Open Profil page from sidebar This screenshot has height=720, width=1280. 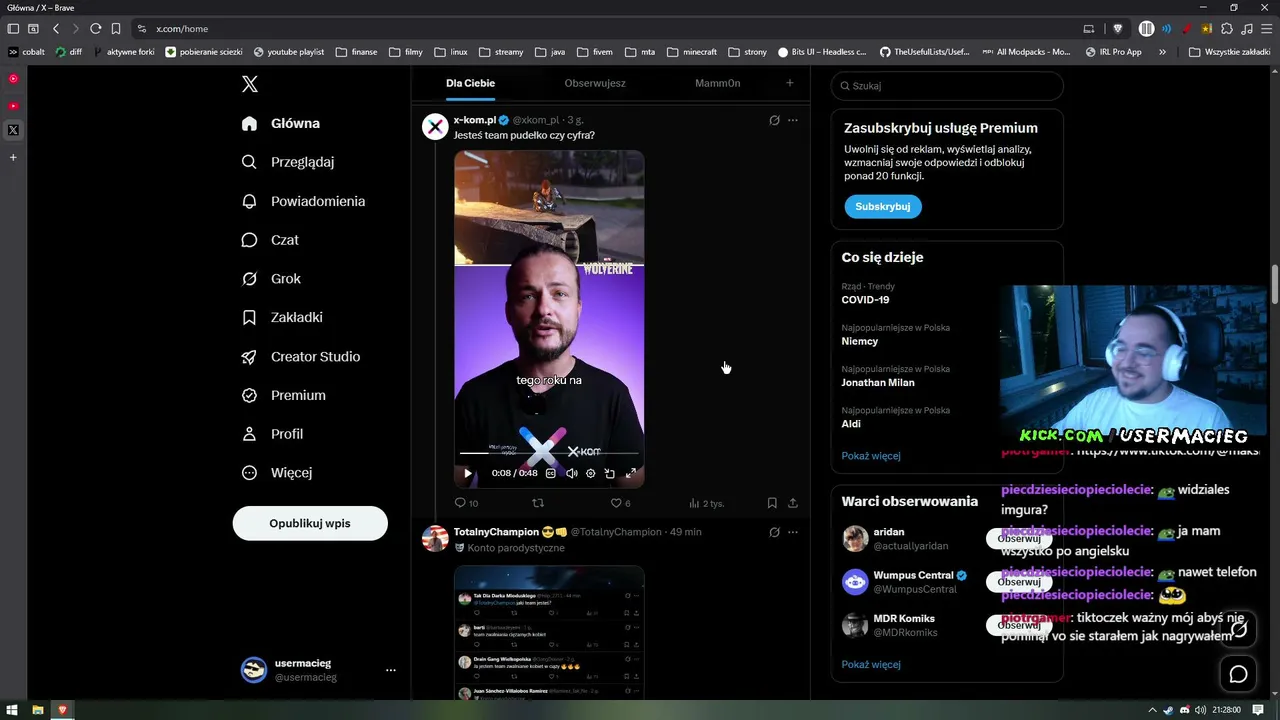273,434
